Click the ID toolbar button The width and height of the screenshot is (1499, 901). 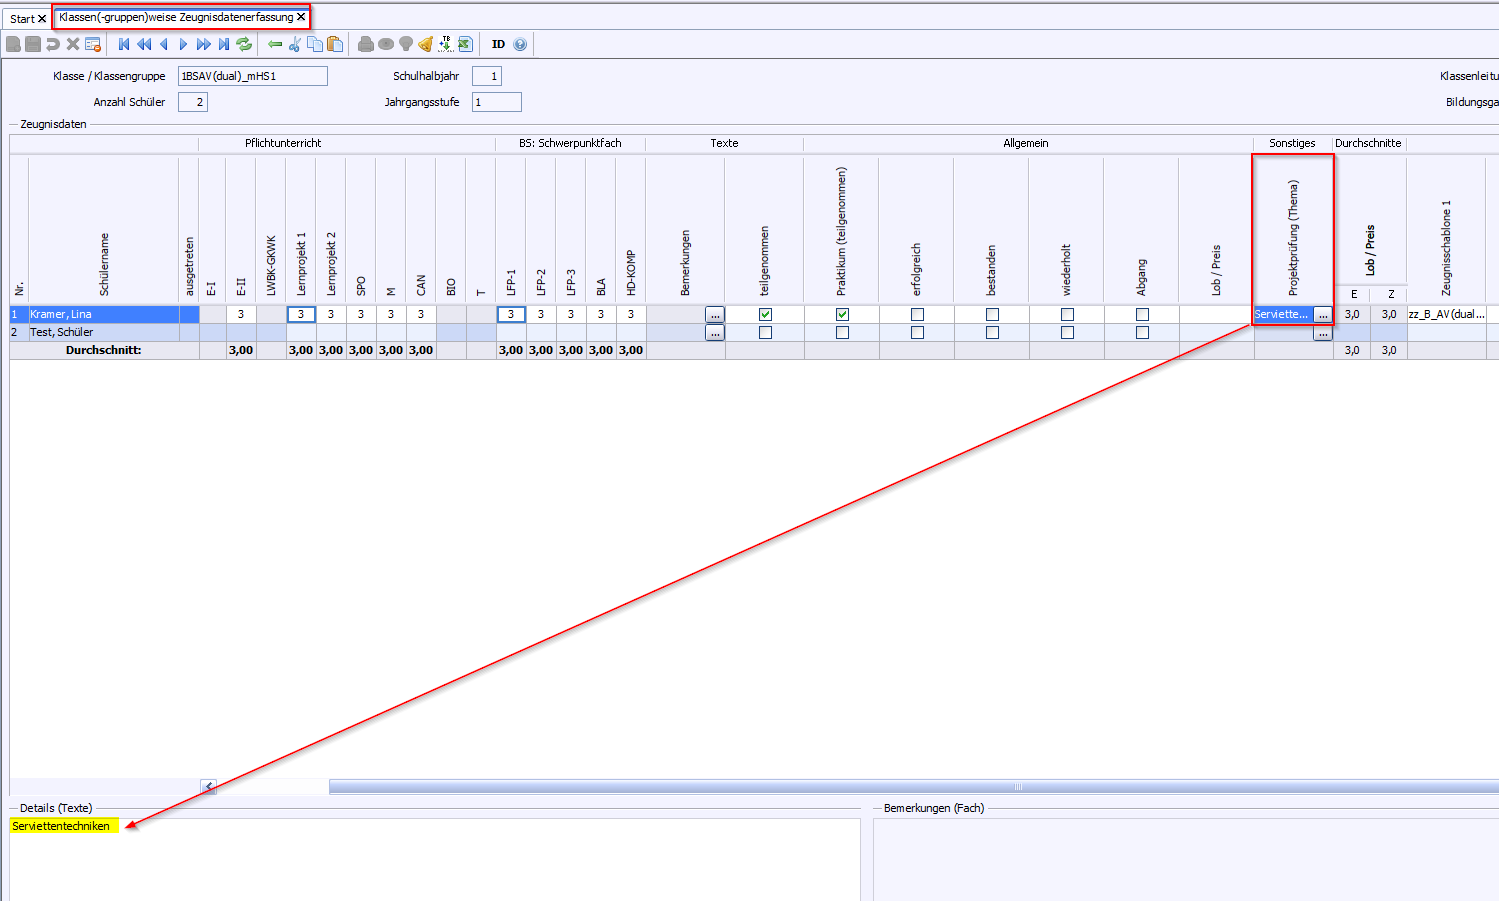click(498, 44)
